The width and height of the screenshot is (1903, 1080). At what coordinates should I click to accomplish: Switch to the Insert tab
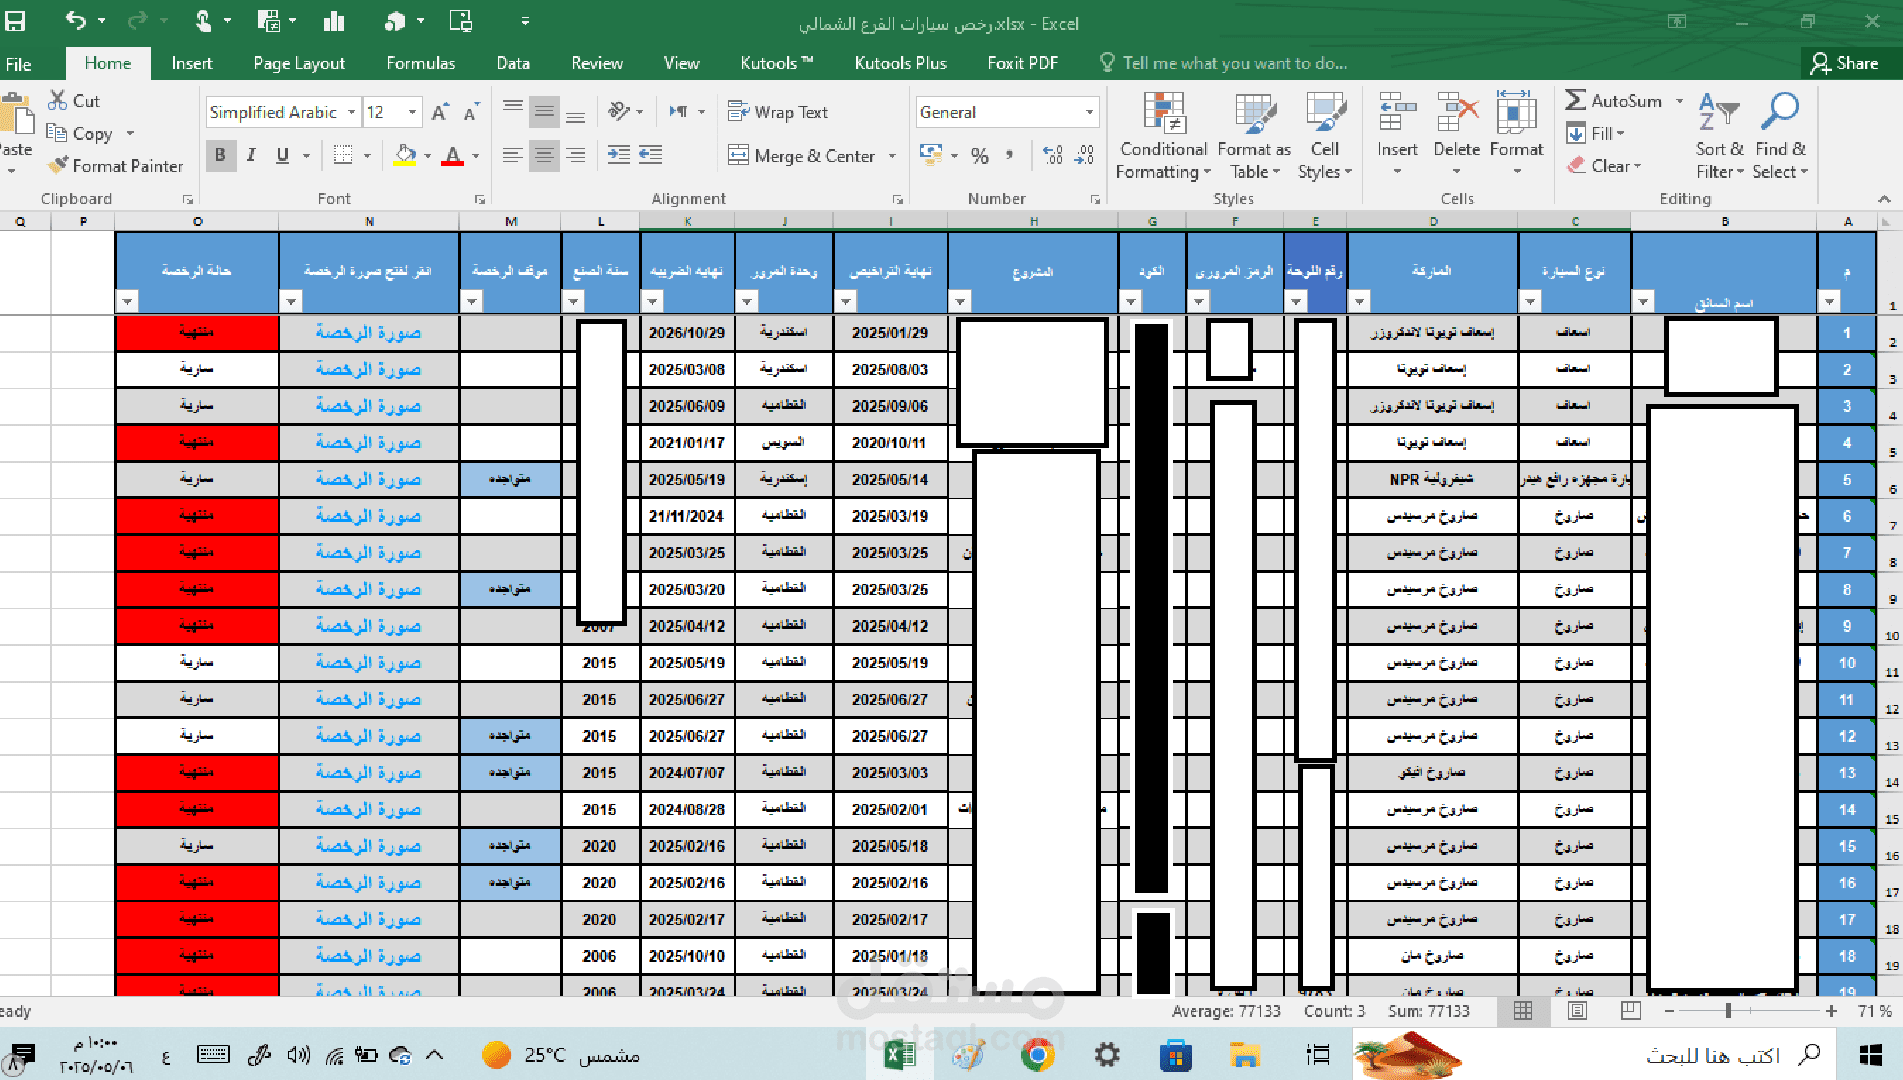(x=191, y=63)
